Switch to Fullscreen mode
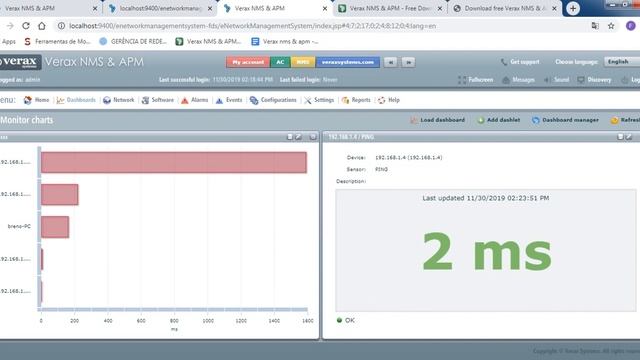This screenshot has width=640, height=360. (476, 80)
